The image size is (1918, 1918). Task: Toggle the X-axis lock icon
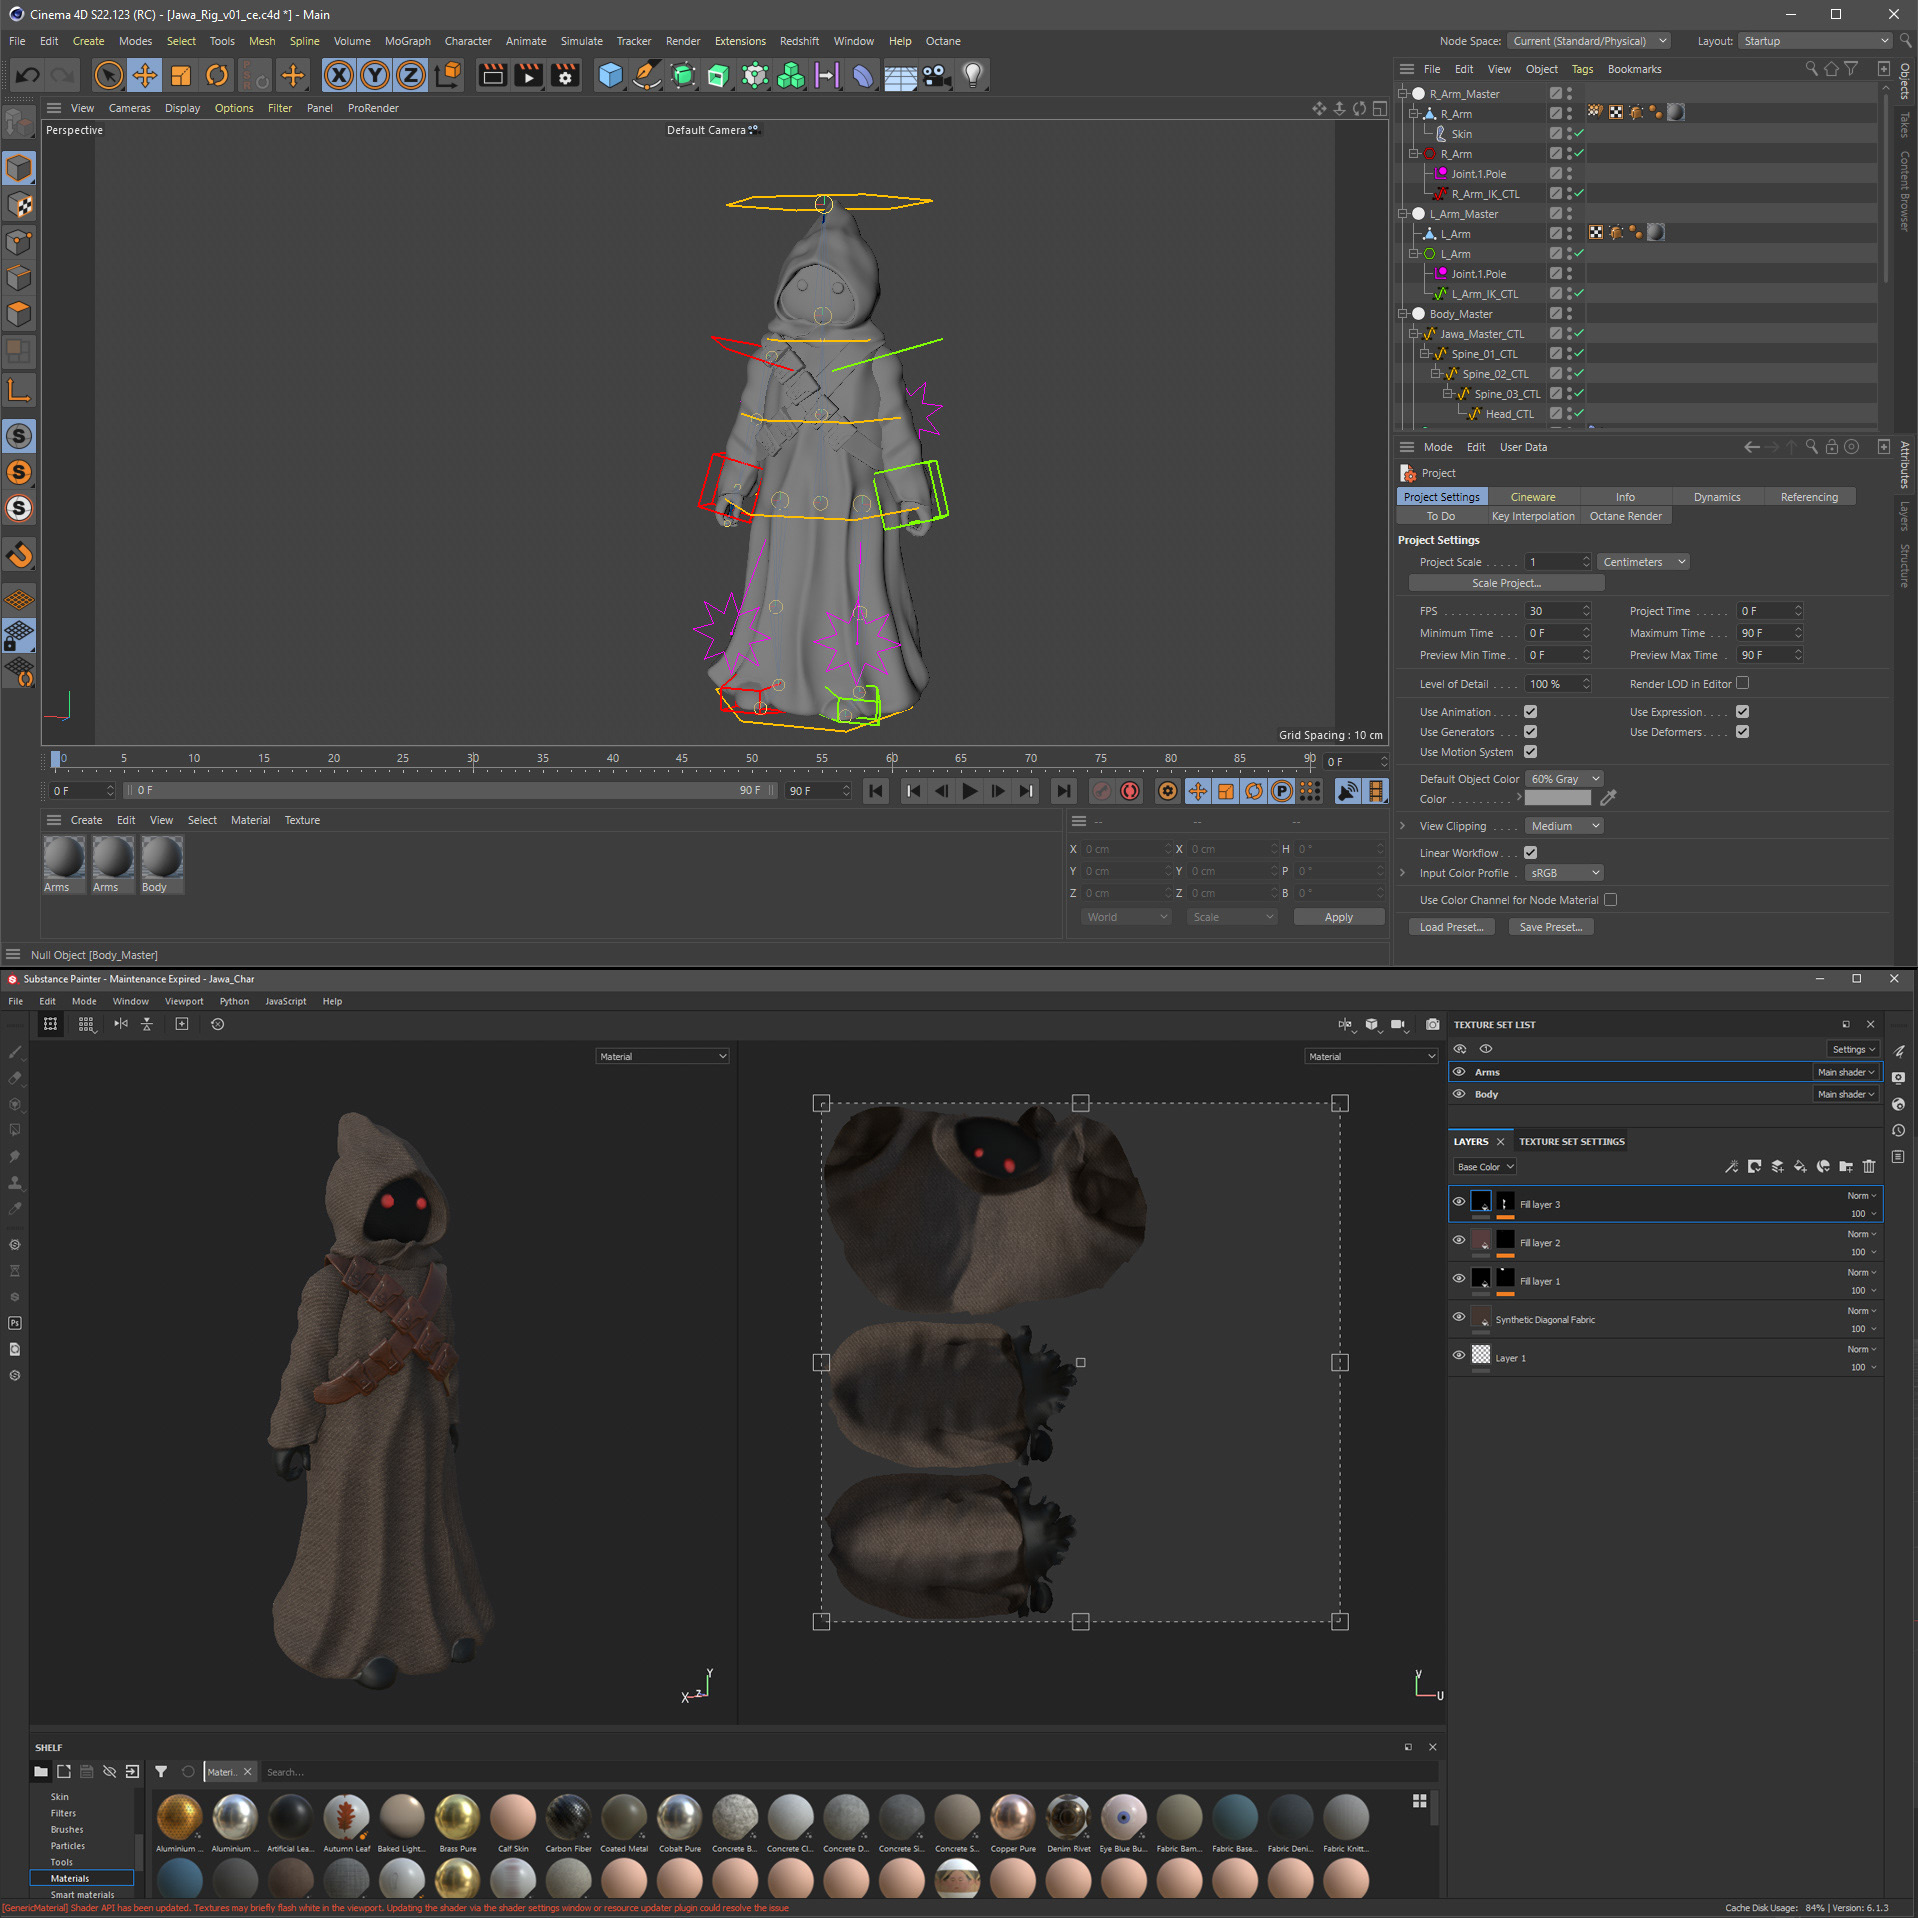339,75
